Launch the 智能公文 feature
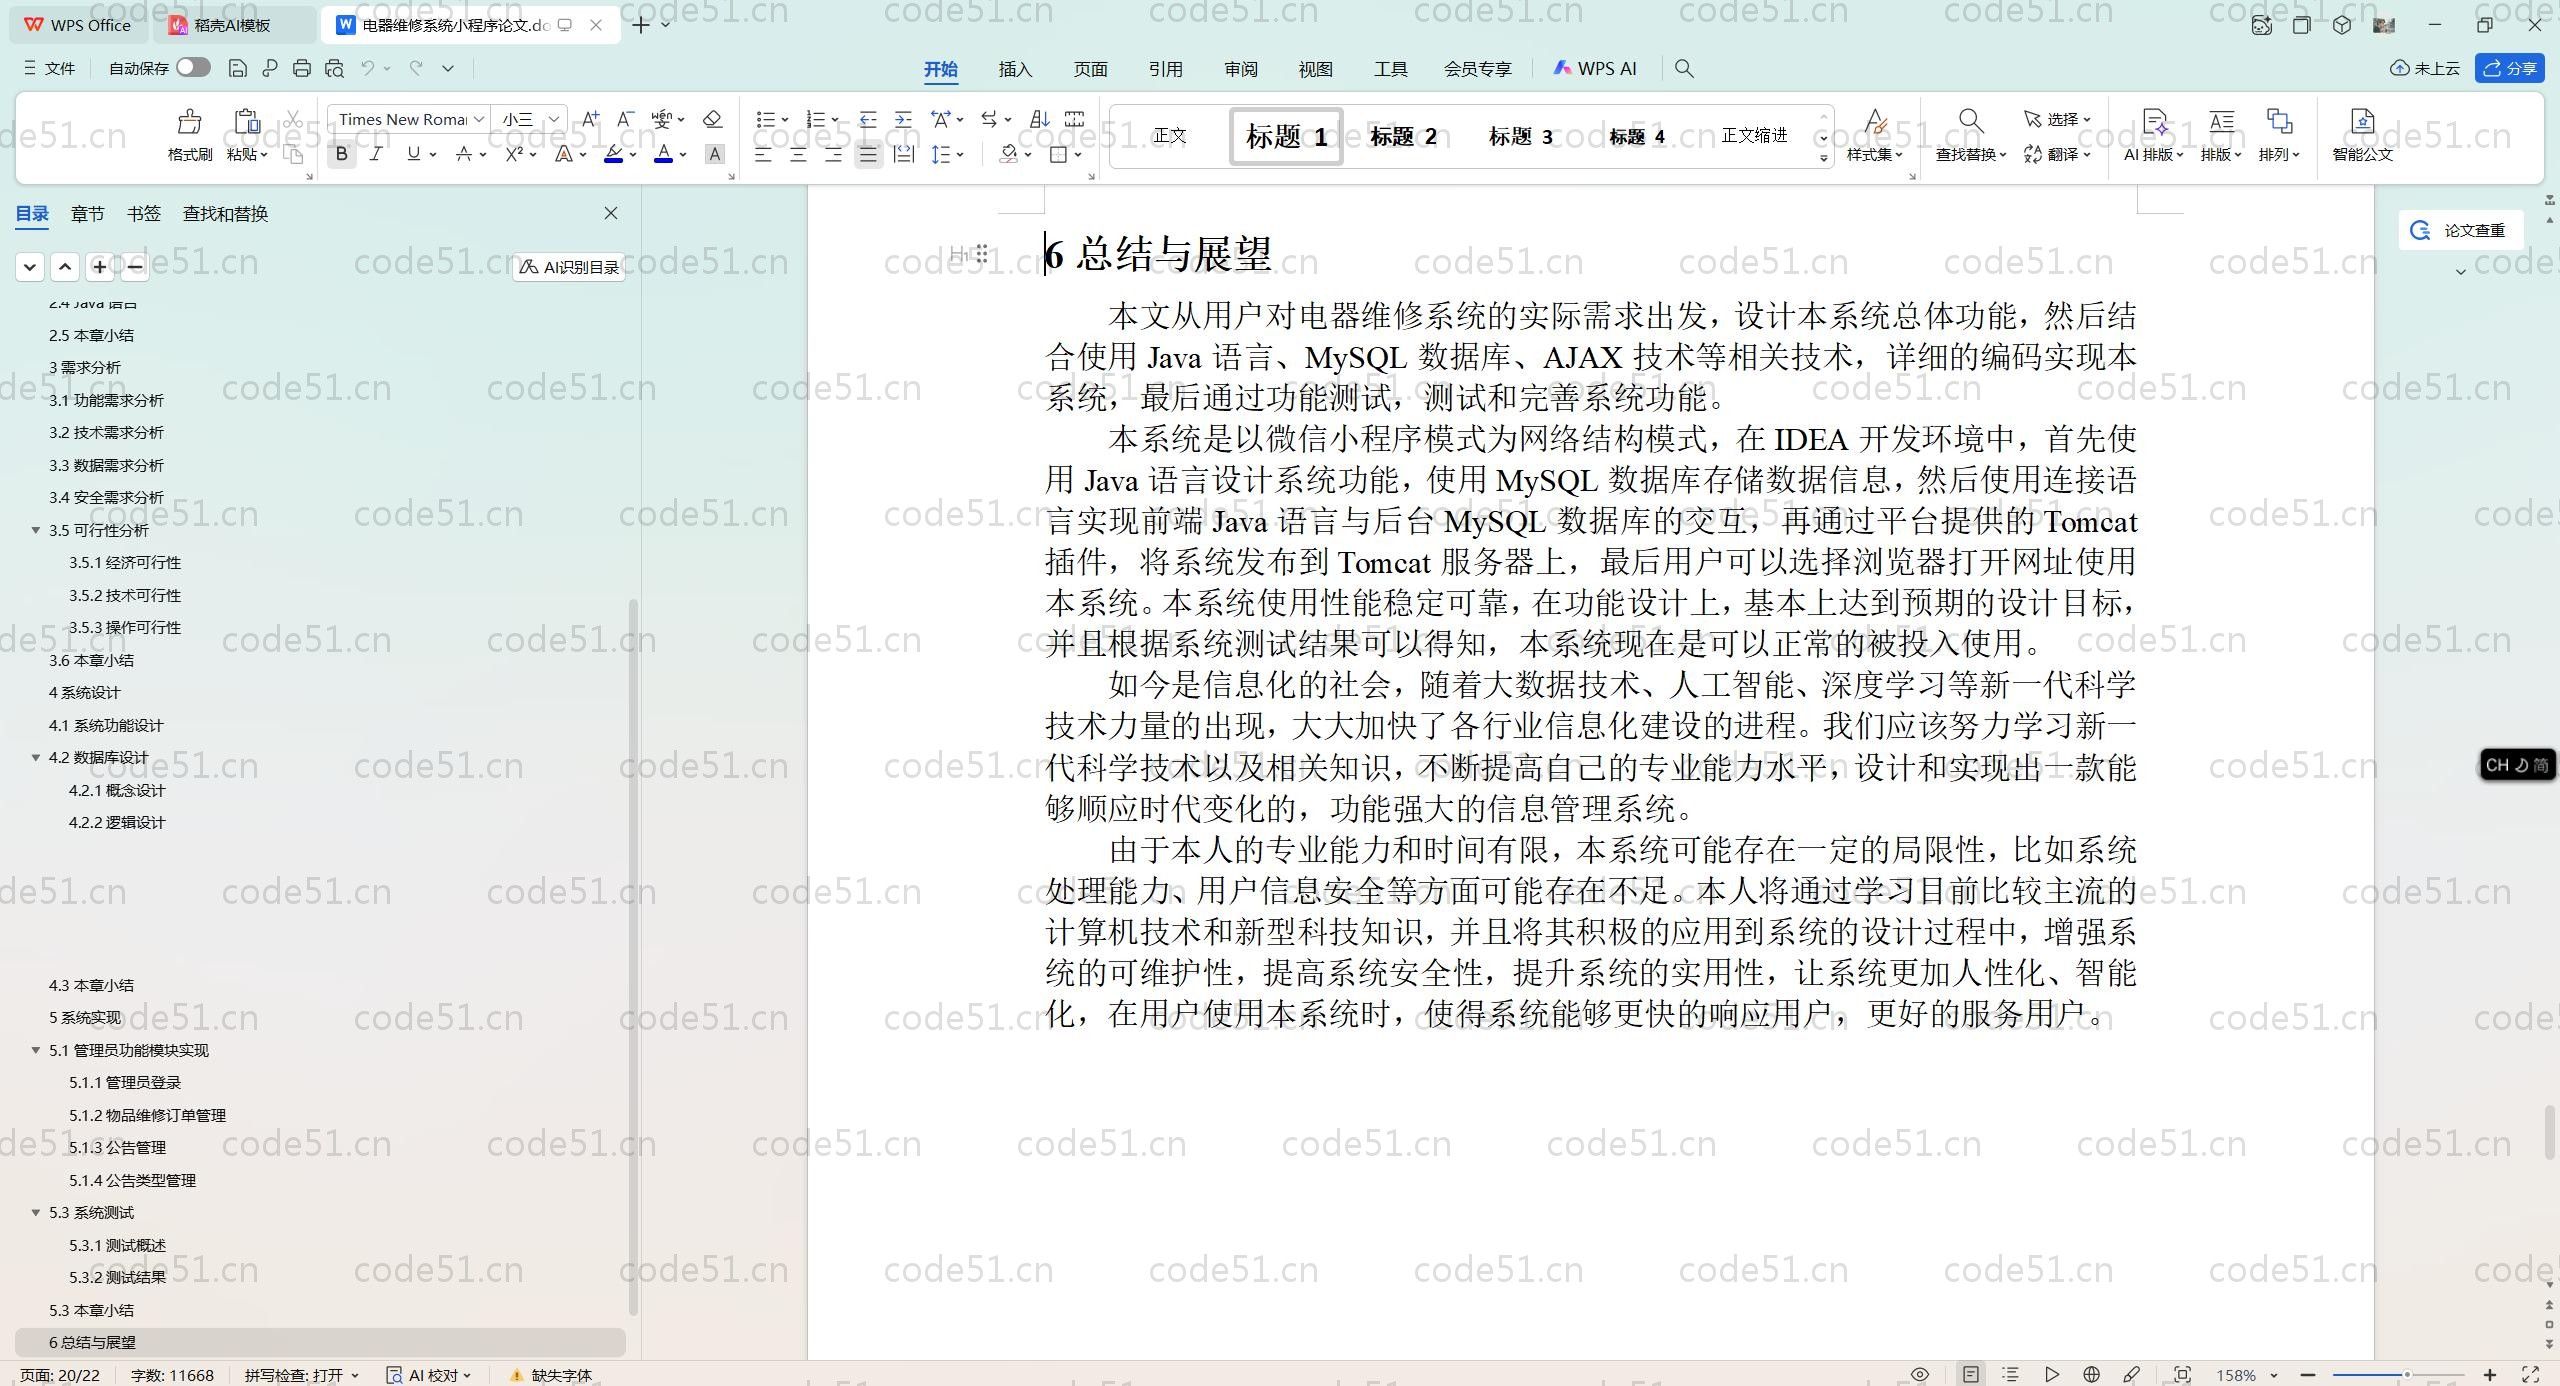The height and width of the screenshot is (1386, 2560). click(2361, 137)
